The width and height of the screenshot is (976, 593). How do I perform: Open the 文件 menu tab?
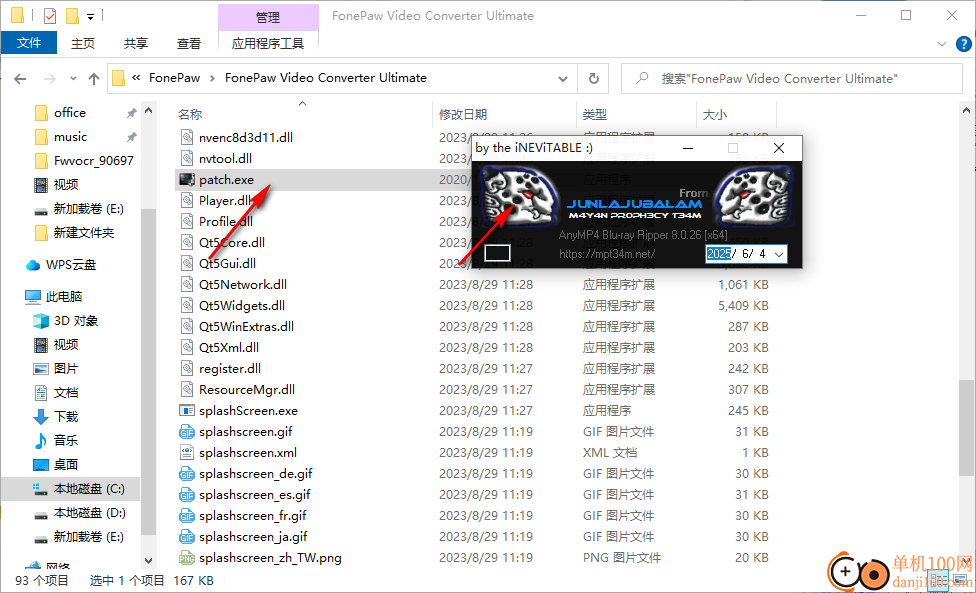(29, 43)
